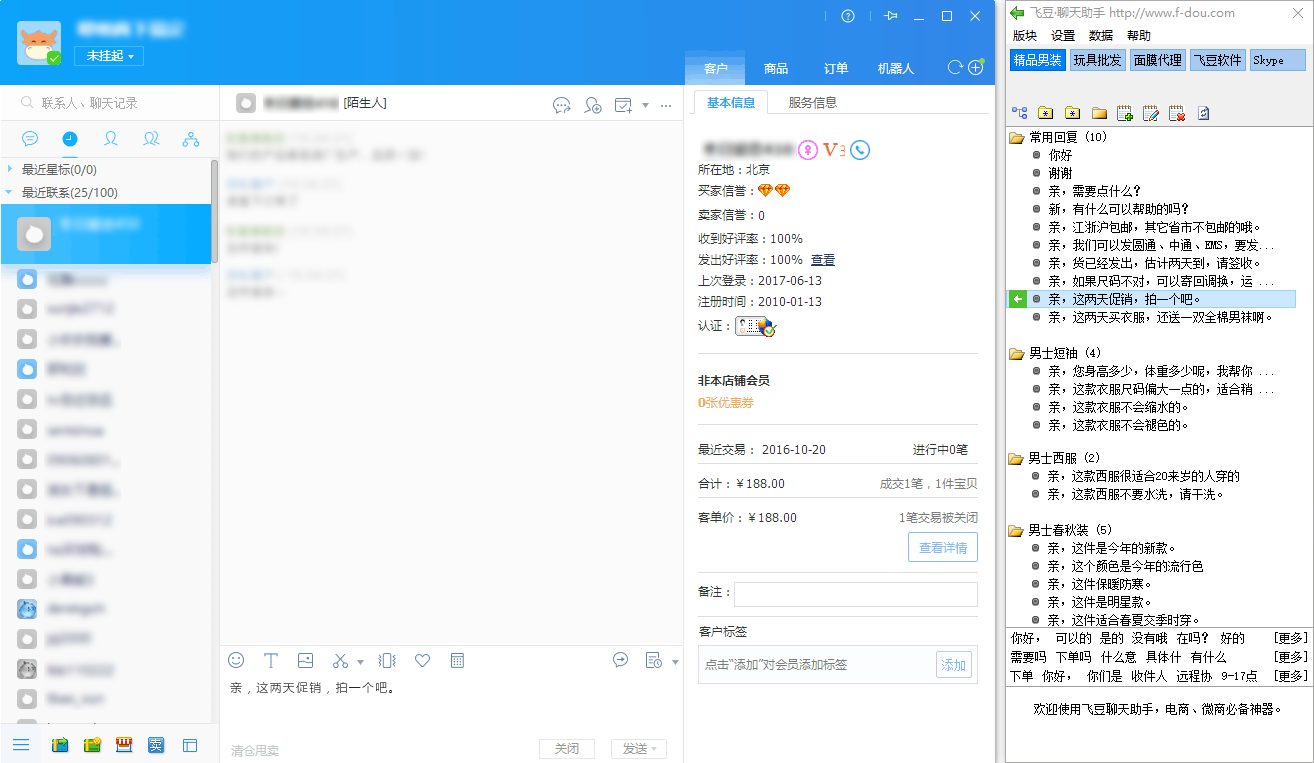Click the '查看详情' button
The image size is (1314, 763).
click(943, 548)
